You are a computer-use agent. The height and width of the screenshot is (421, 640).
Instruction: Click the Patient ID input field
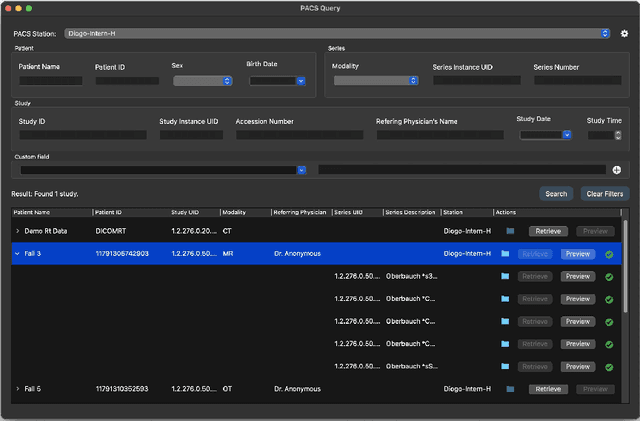[x=127, y=81]
